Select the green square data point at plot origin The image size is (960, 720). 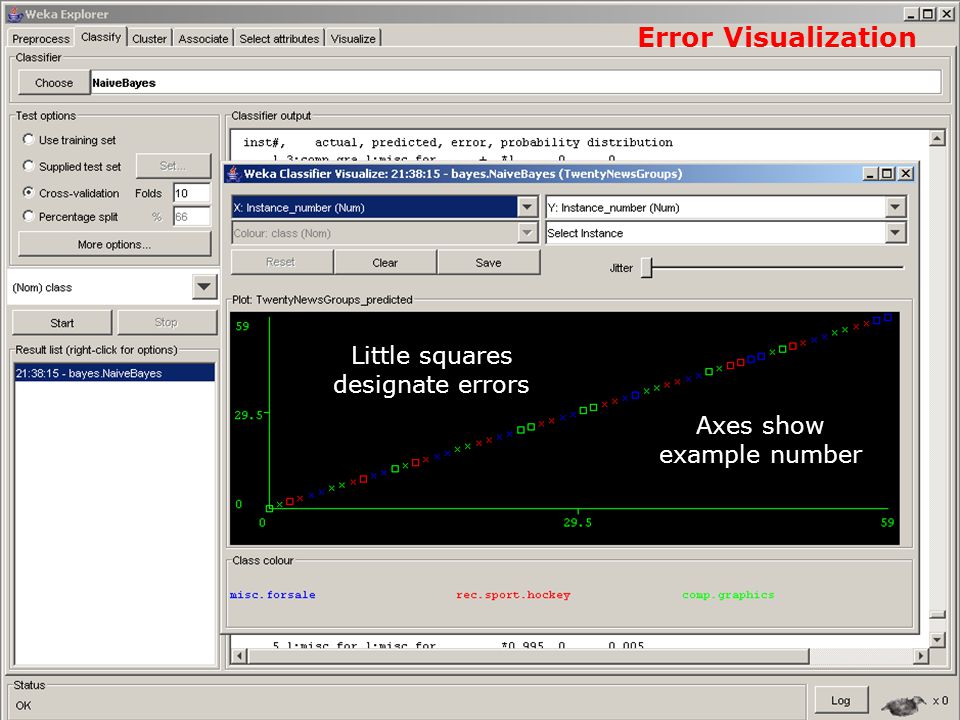pyautogui.click(x=269, y=508)
